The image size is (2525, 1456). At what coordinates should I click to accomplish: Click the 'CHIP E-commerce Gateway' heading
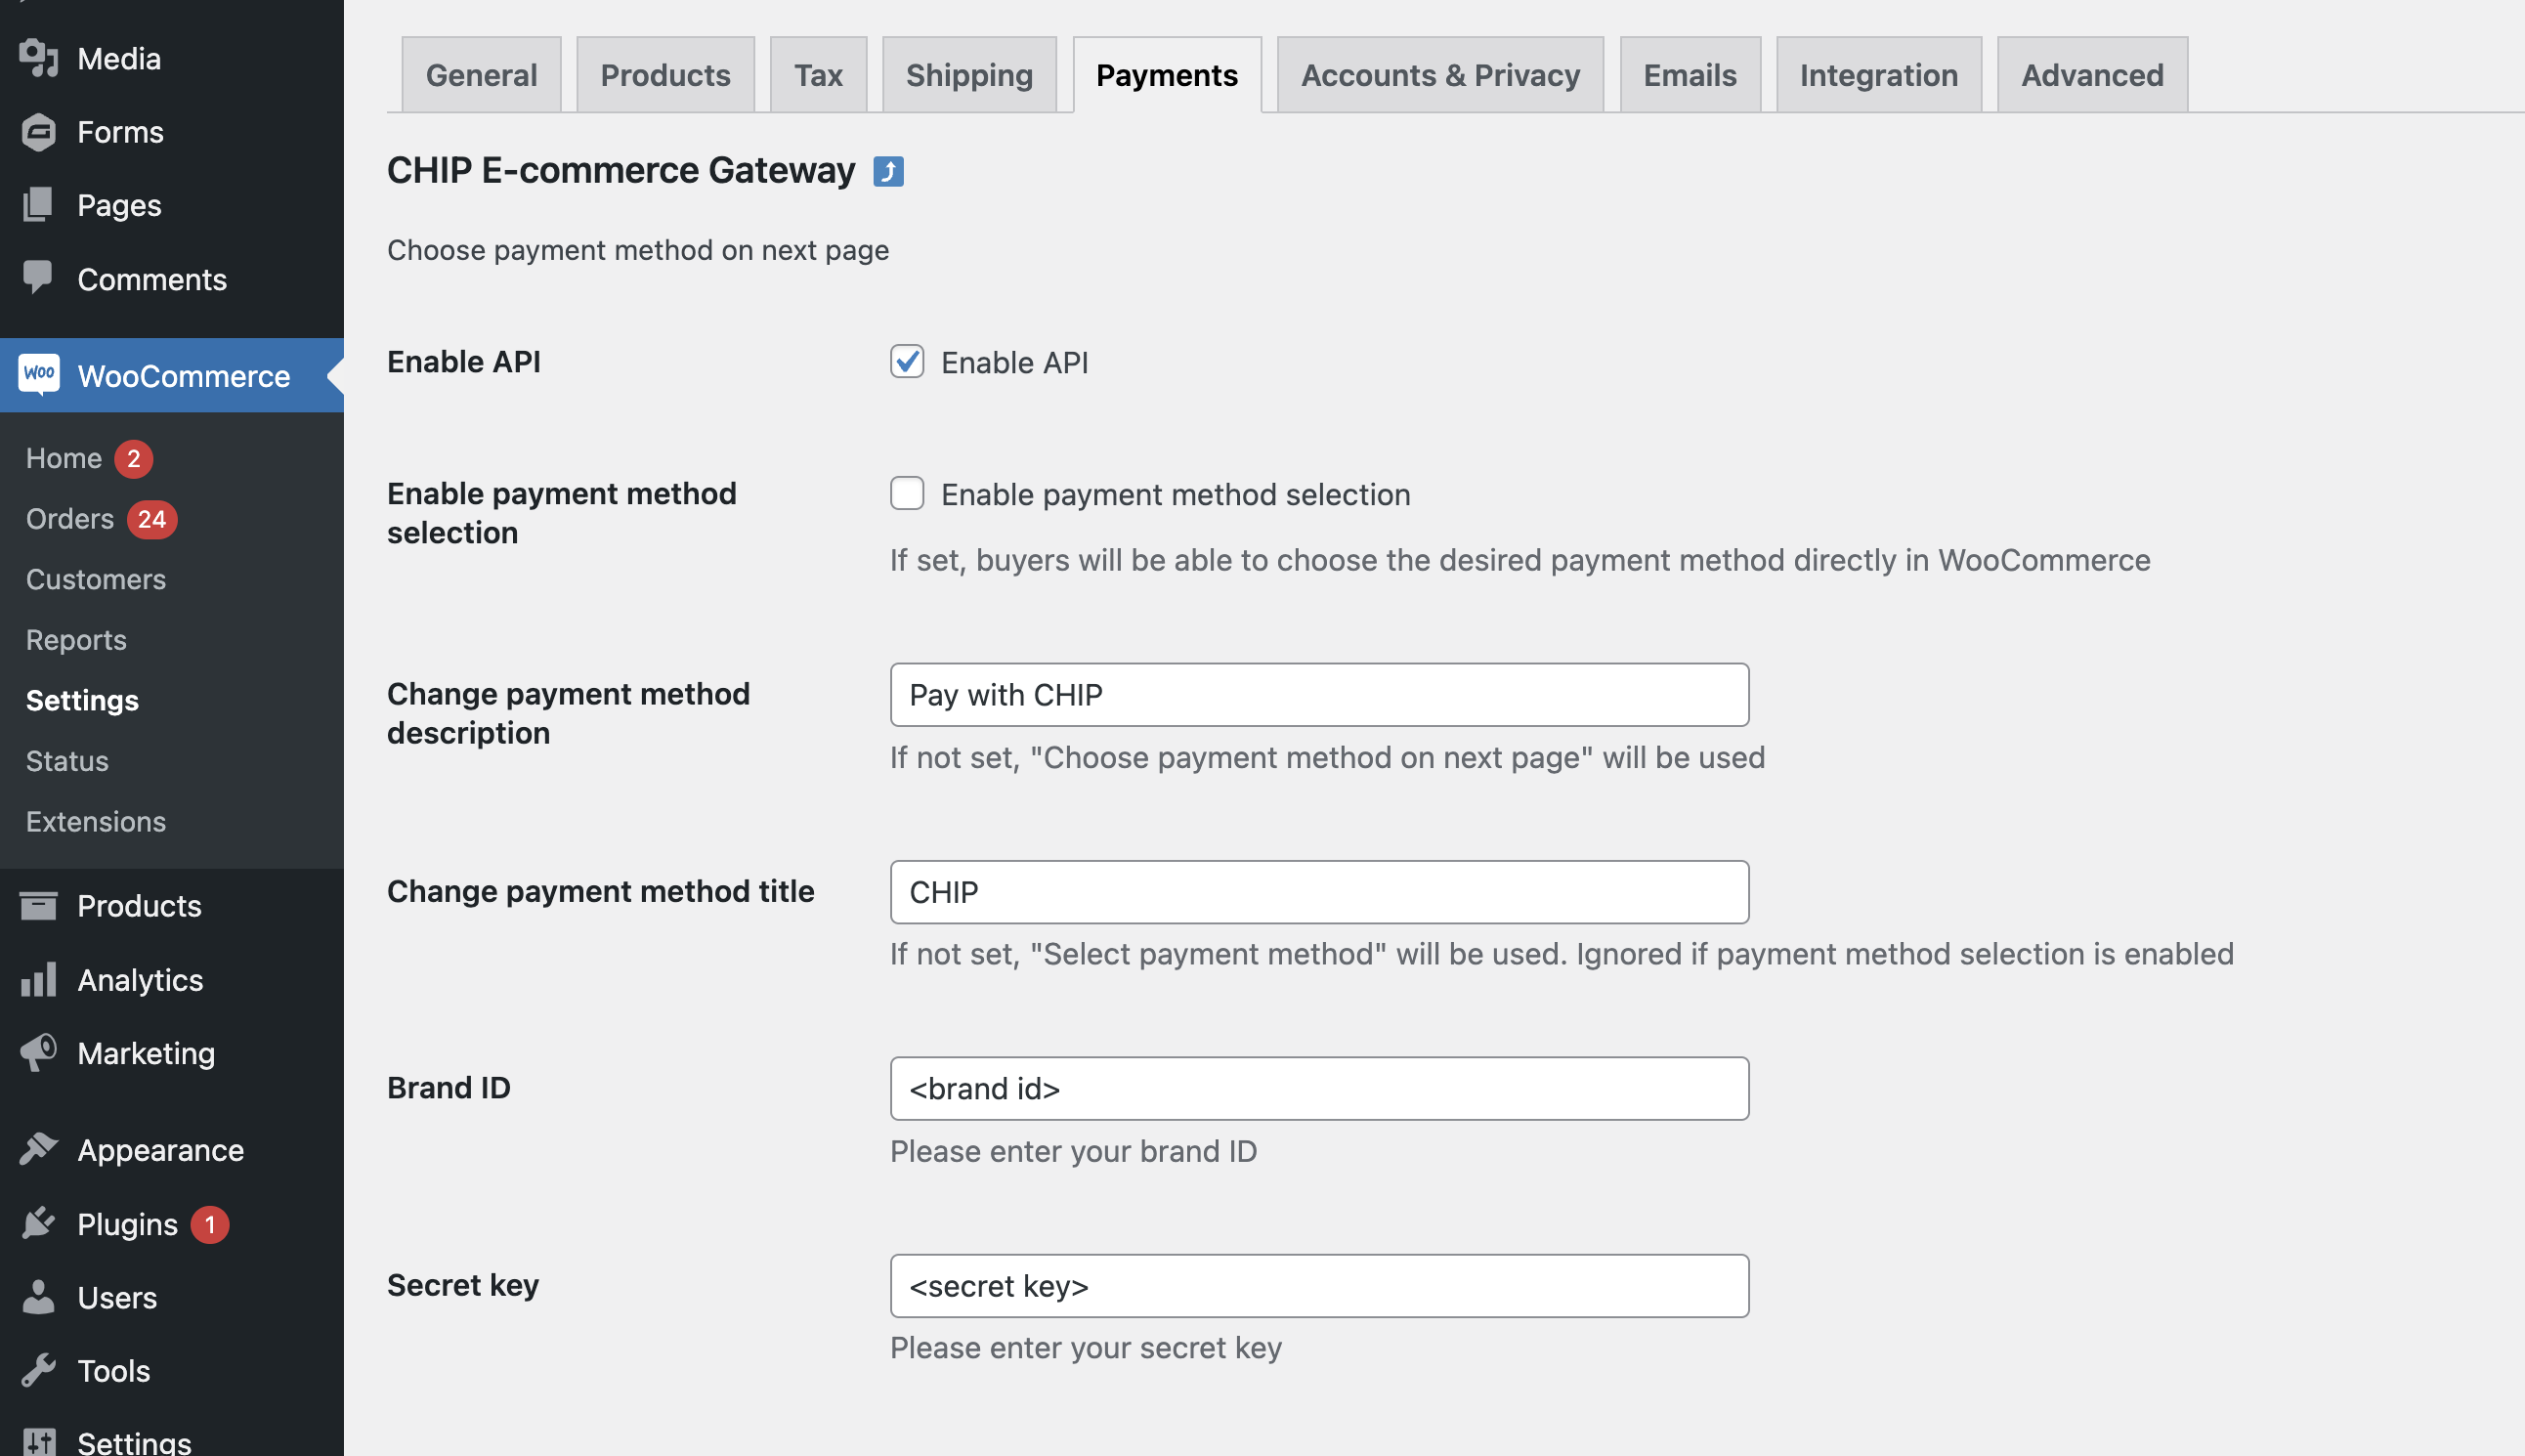(x=621, y=170)
